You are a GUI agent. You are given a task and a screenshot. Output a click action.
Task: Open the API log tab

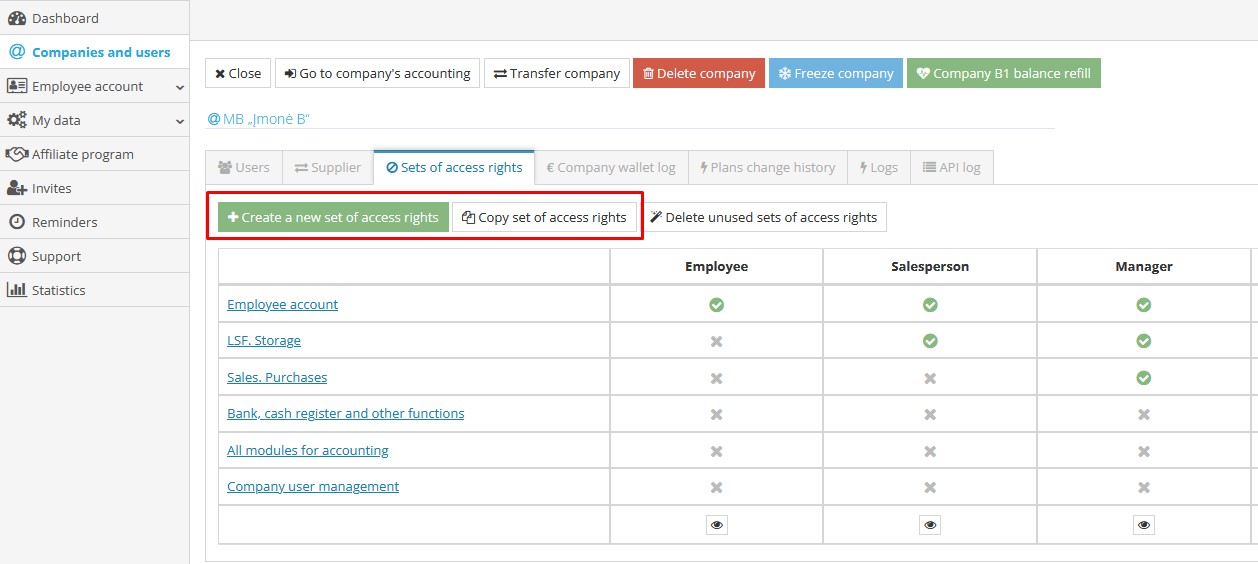coord(951,167)
